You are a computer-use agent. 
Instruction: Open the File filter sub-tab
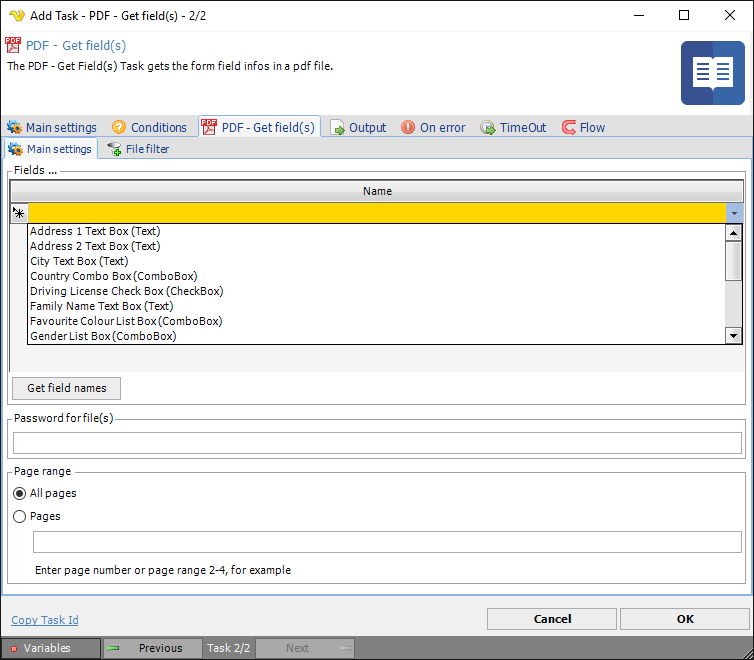138,149
